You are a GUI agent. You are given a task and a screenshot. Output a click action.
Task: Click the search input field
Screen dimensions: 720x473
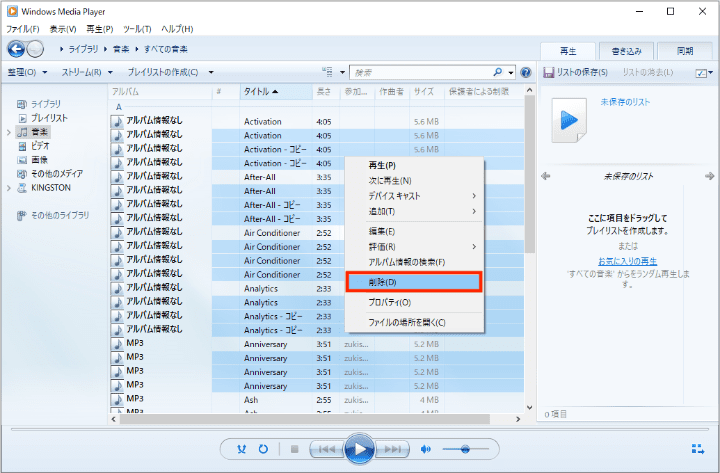(x=421, y=73)
